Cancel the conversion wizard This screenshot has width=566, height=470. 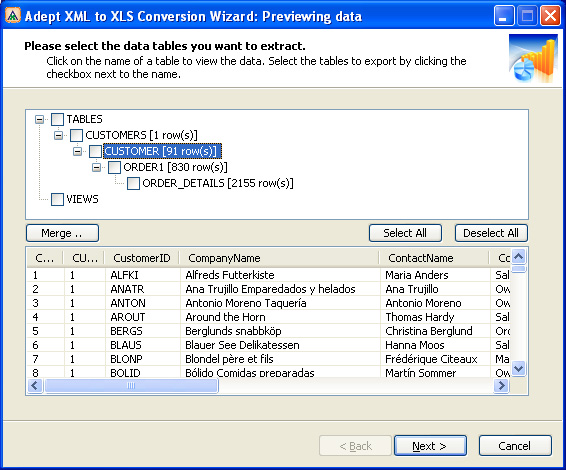tap(515, 446)
